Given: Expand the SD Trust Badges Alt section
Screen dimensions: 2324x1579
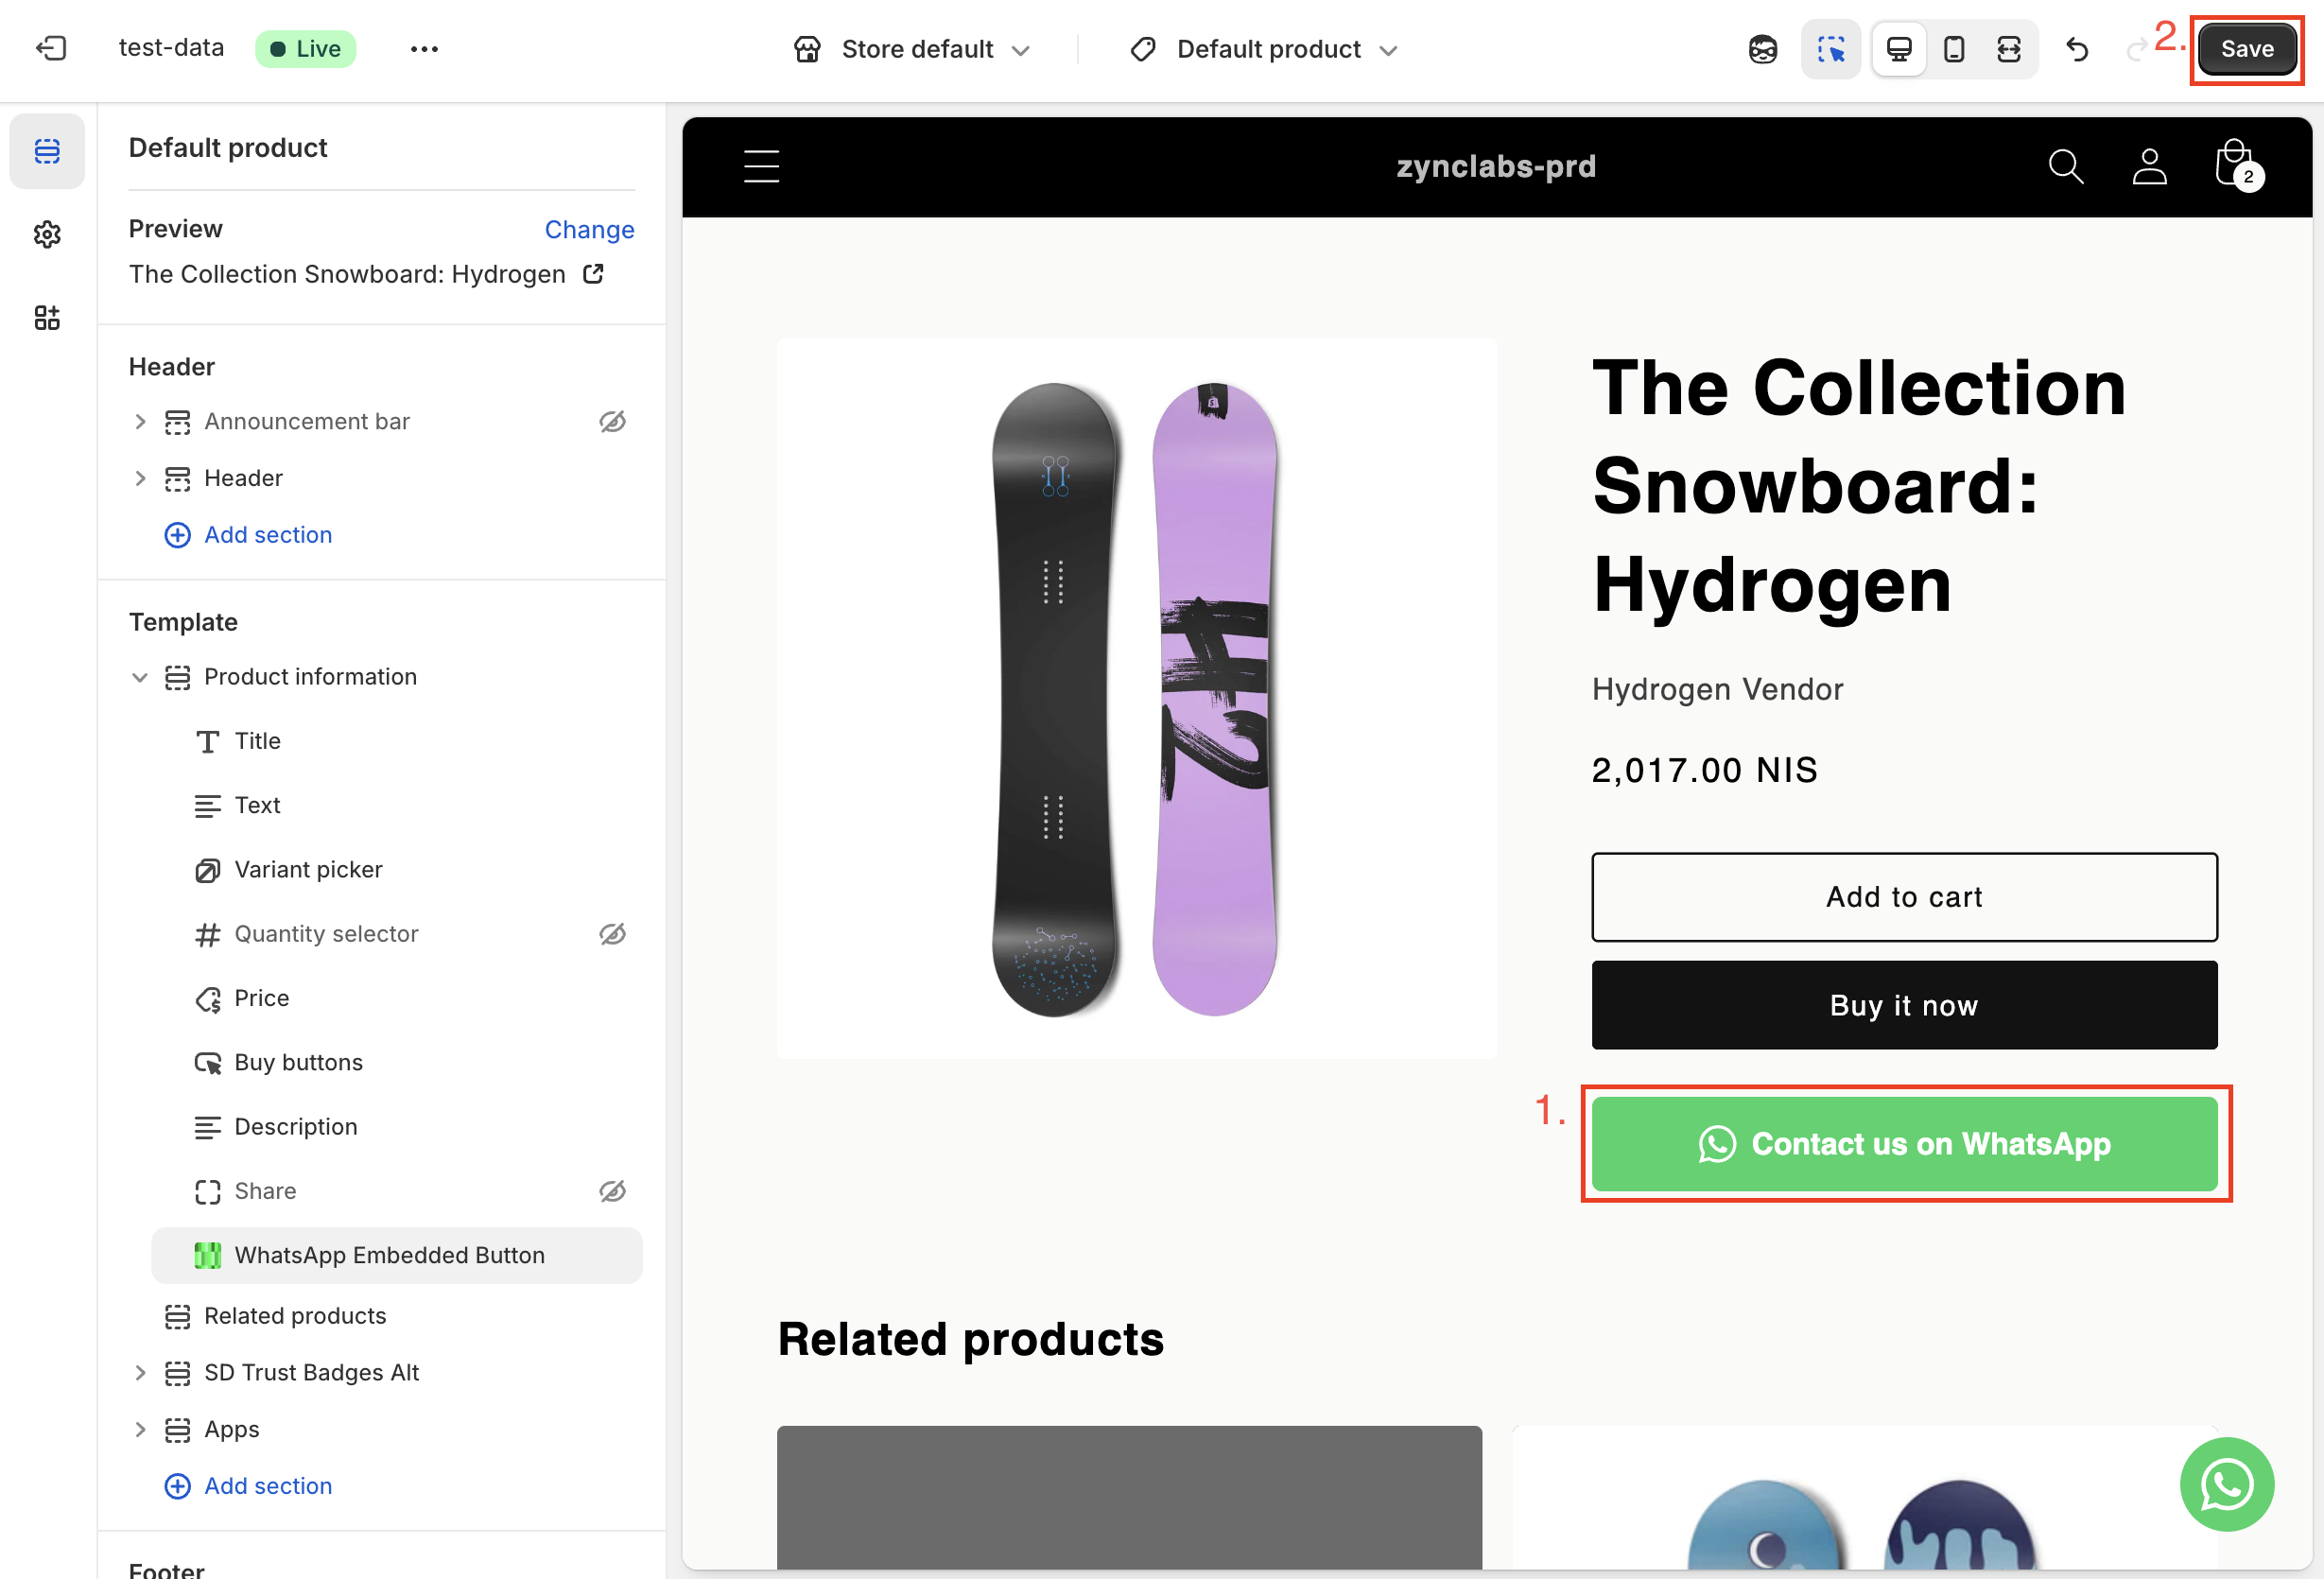Looking at the screenshot, I should click(140, 1373).
